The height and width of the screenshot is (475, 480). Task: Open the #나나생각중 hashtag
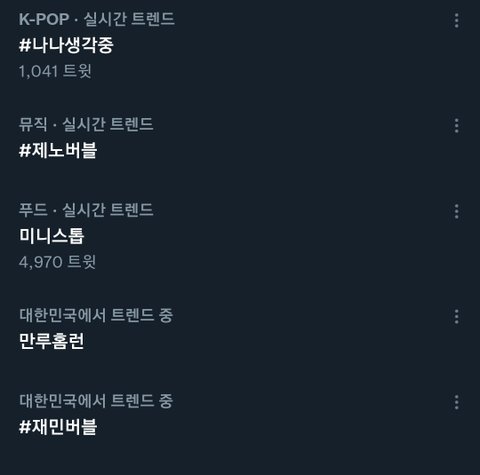click(66, 45)
